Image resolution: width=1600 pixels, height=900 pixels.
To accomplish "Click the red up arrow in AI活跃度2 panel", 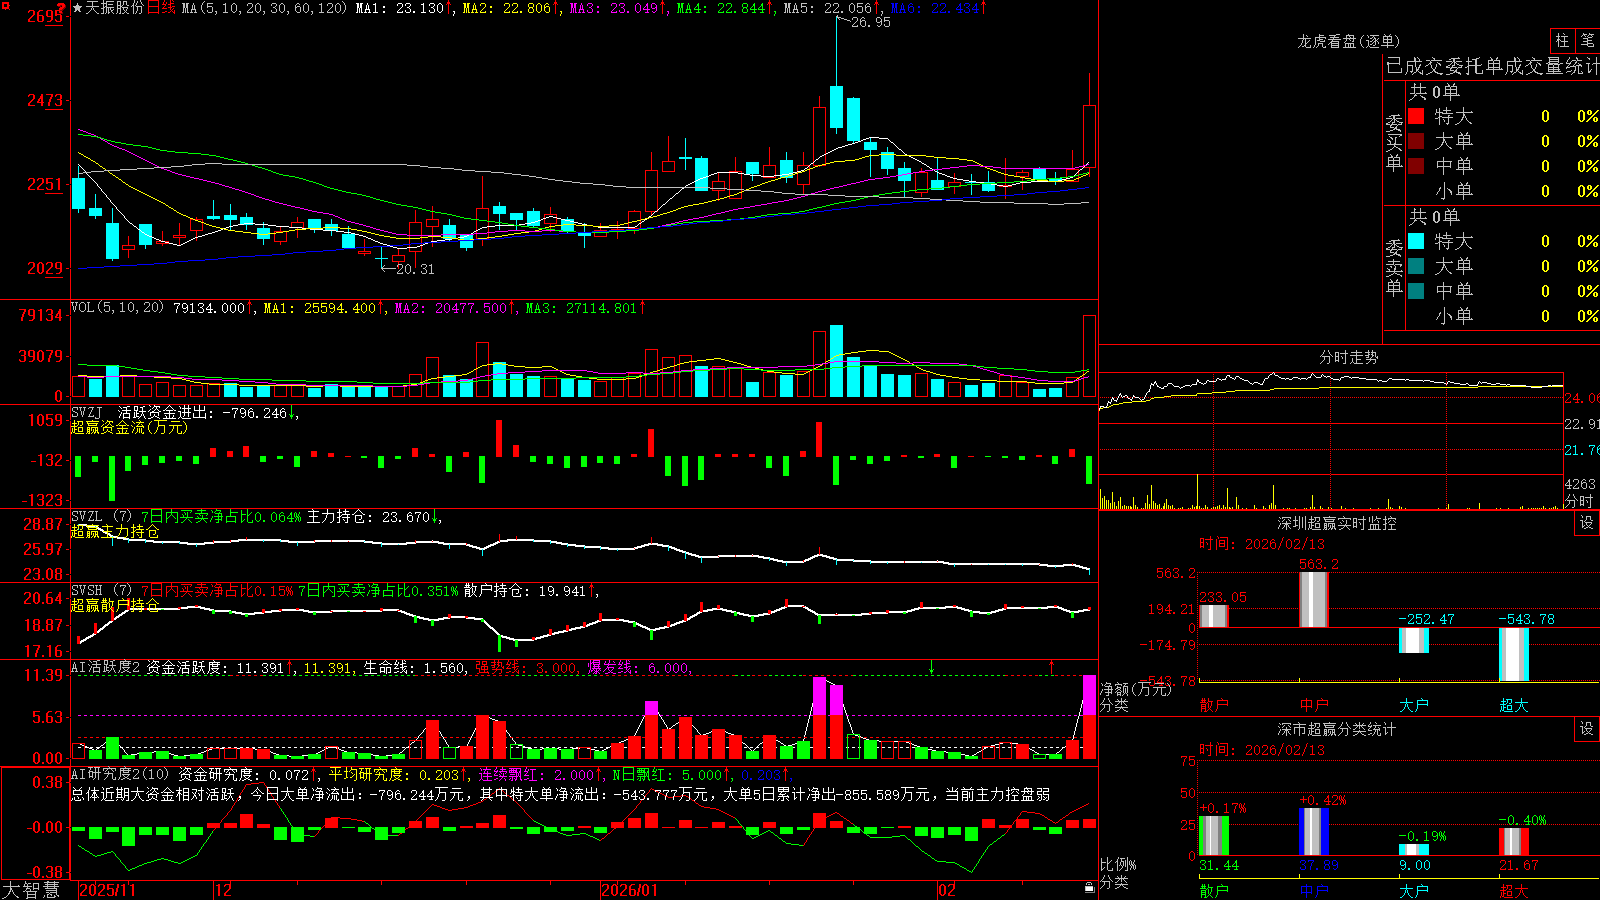I will pyautogui.click(x=1051, y=667).
